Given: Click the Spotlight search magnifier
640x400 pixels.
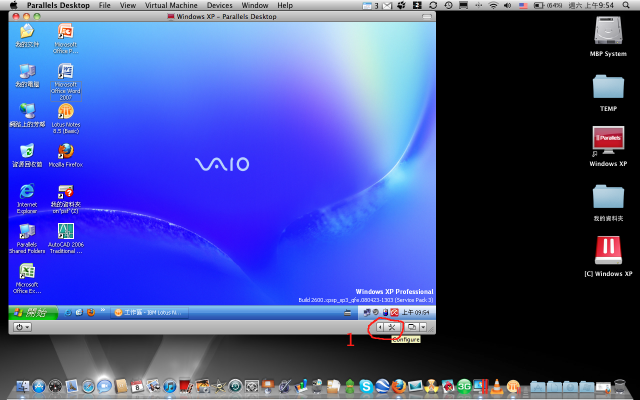Looking at the screenshot, I should 626,5.
